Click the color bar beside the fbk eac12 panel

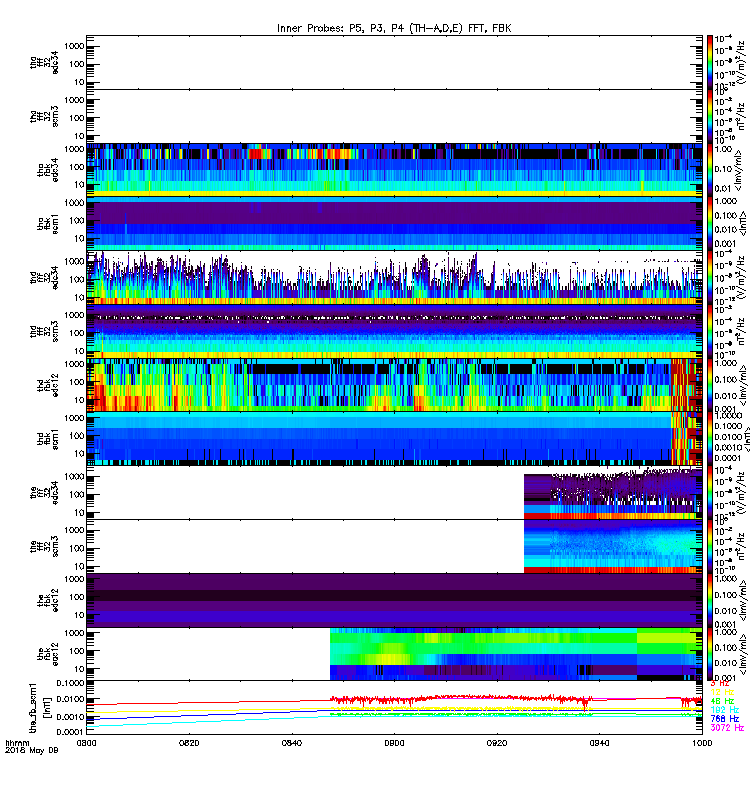pos(710,654)
